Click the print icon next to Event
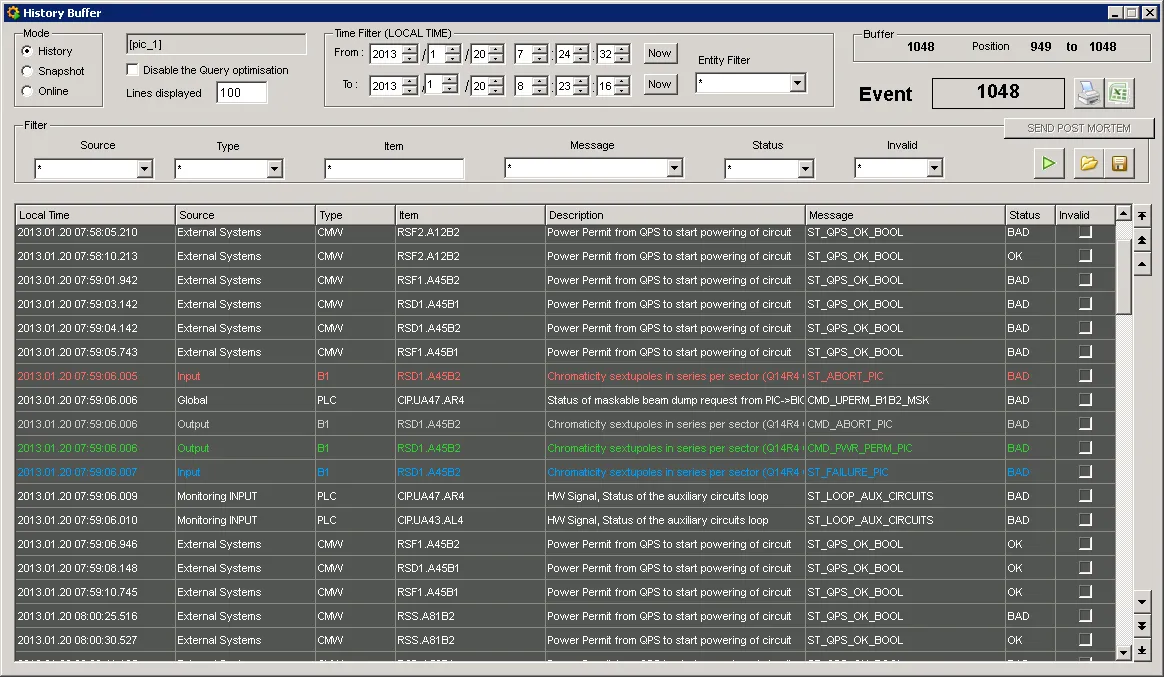The height and width of the screenshot is (677, 1164). pos(1087,93)
